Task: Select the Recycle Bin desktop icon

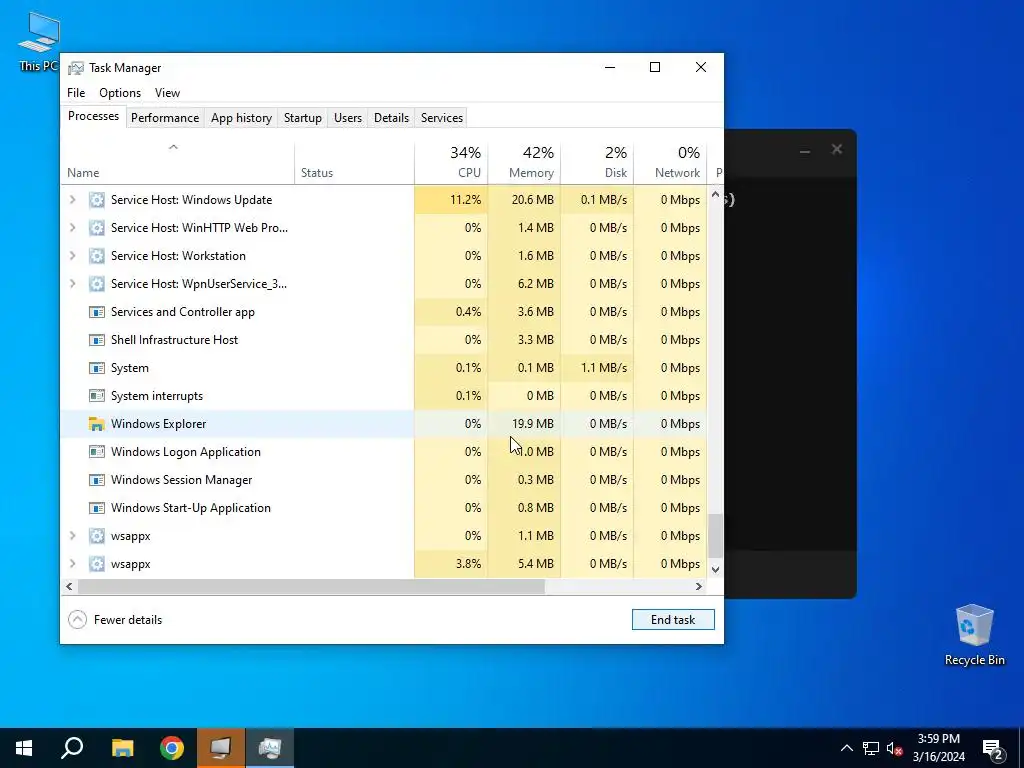Action: 974,635
